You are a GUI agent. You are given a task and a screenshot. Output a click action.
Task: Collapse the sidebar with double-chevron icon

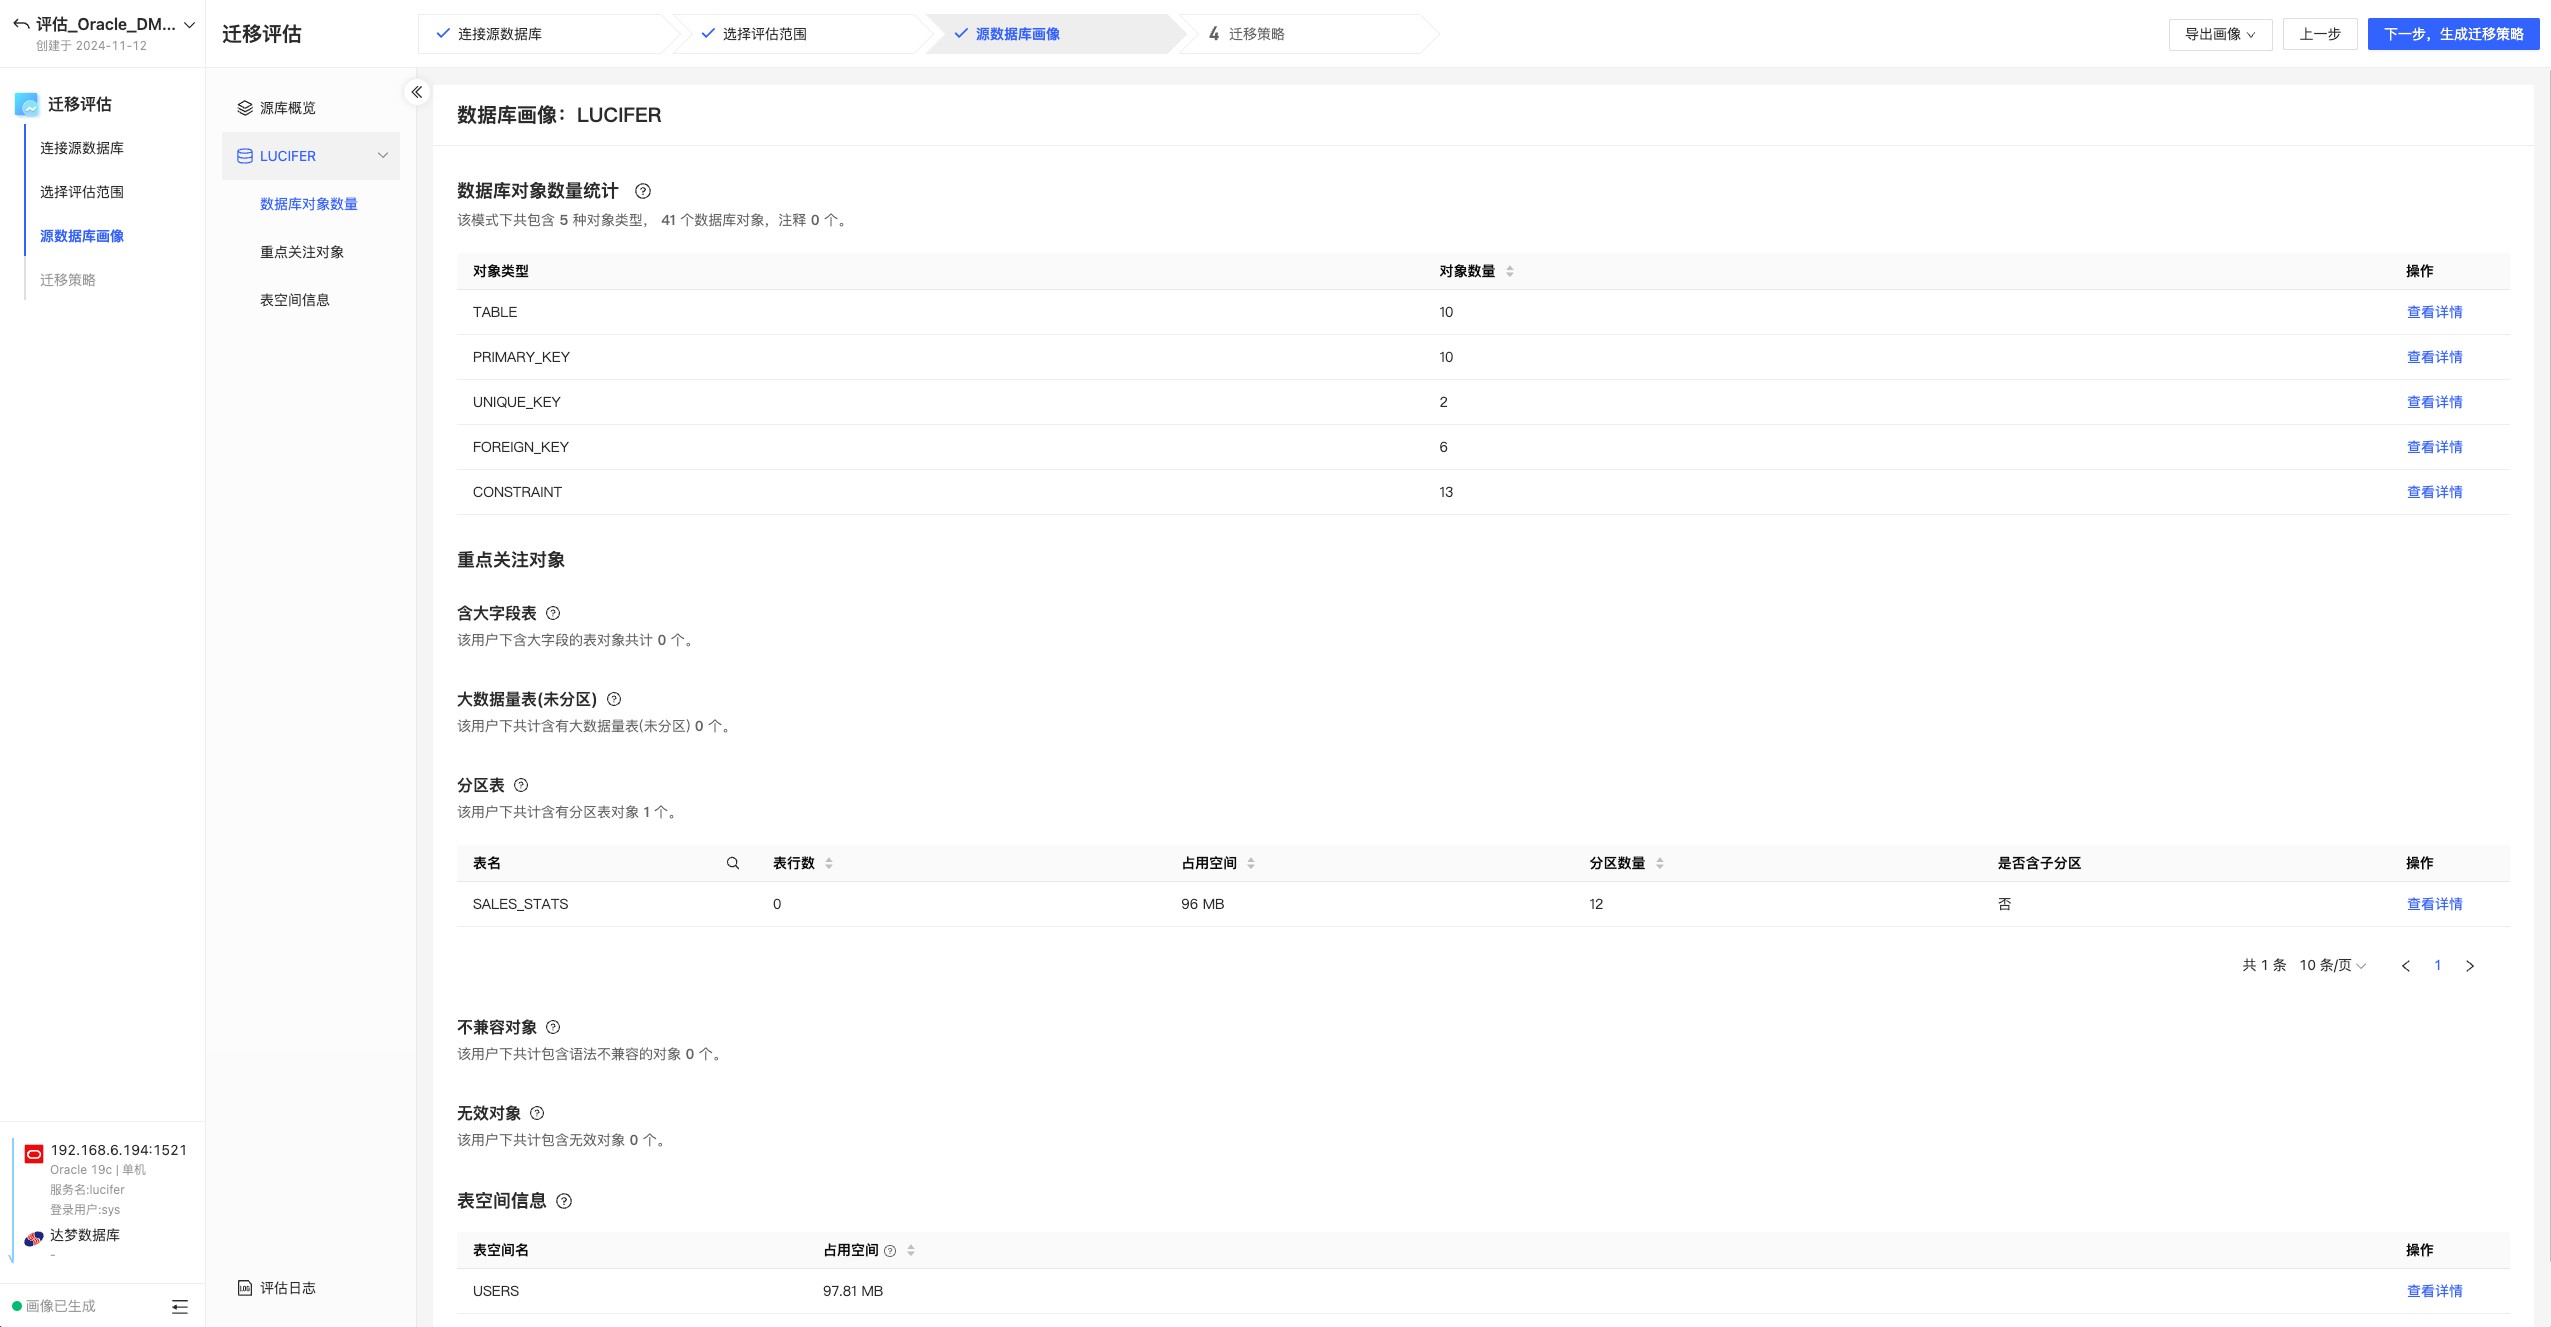pos(417,92)
